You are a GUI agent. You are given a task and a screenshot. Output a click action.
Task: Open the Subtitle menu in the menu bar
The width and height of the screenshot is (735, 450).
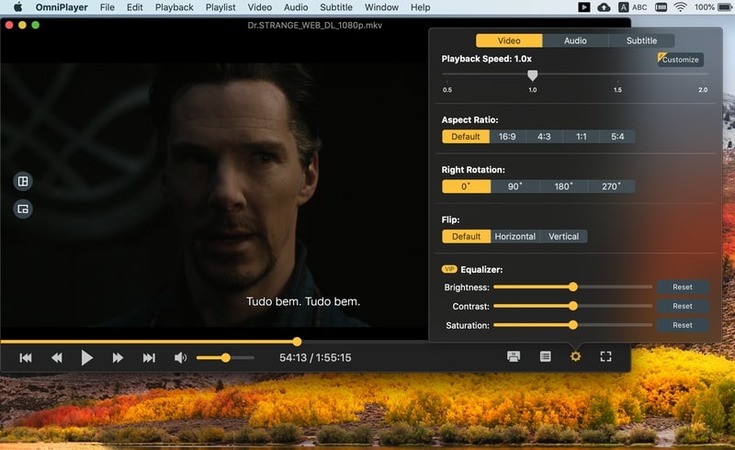pos(336,7)
